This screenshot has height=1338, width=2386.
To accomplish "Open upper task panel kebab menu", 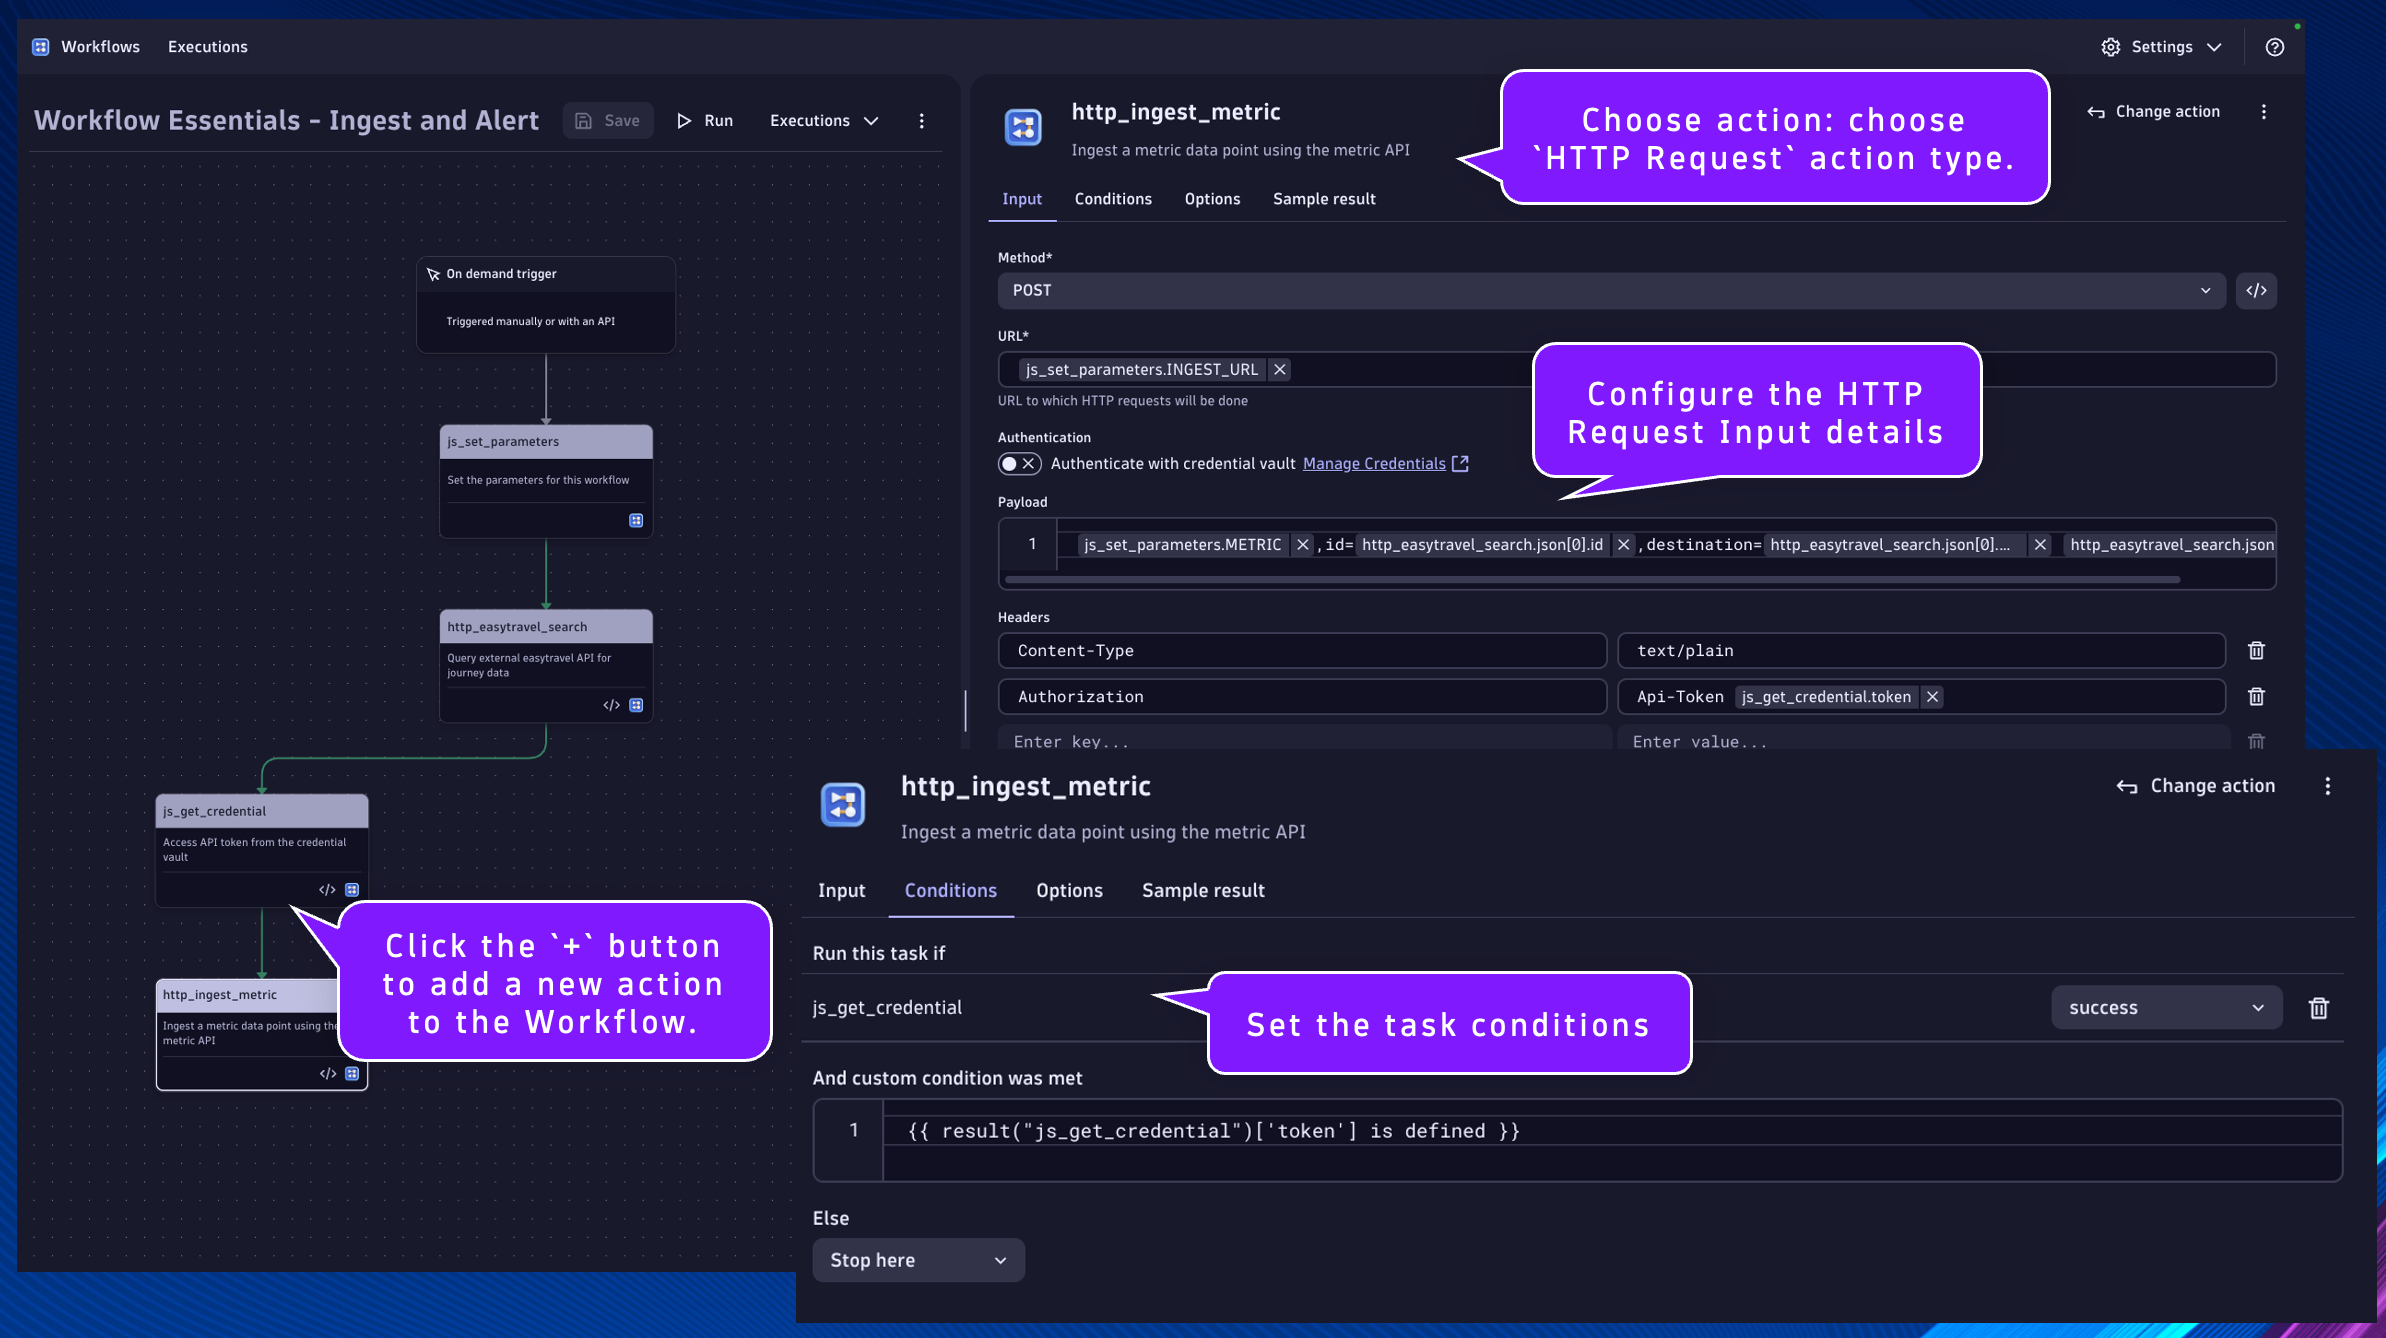I will pos(2264,112).
